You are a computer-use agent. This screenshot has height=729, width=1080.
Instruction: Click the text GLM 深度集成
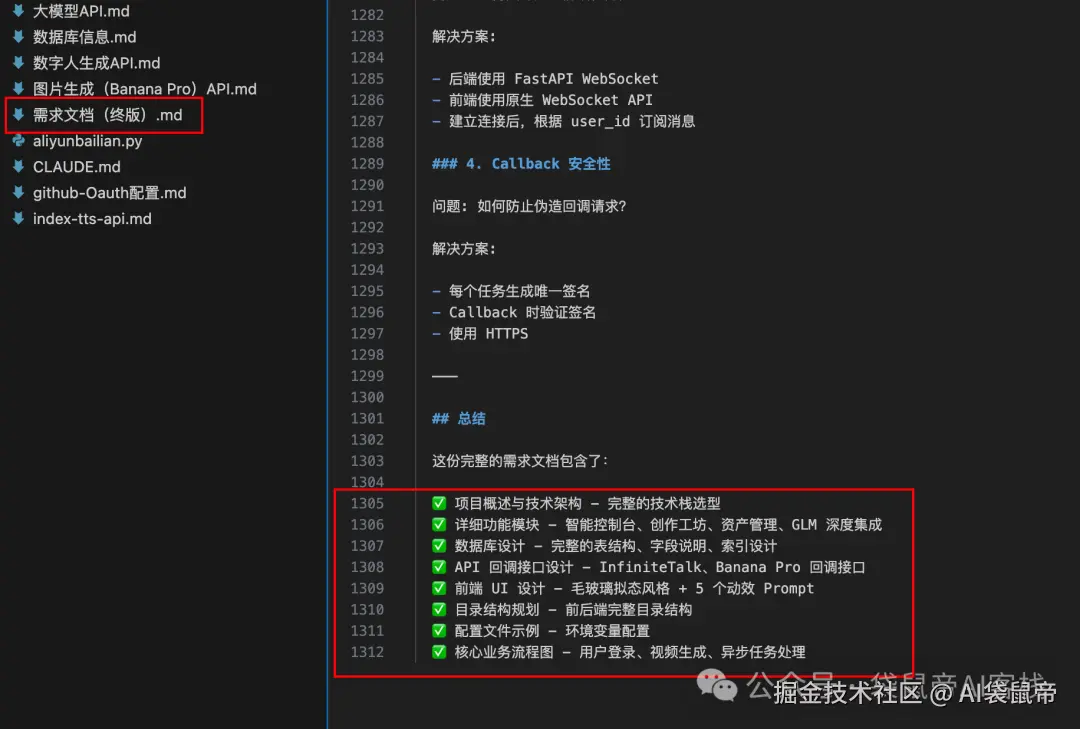coord(836,525)
